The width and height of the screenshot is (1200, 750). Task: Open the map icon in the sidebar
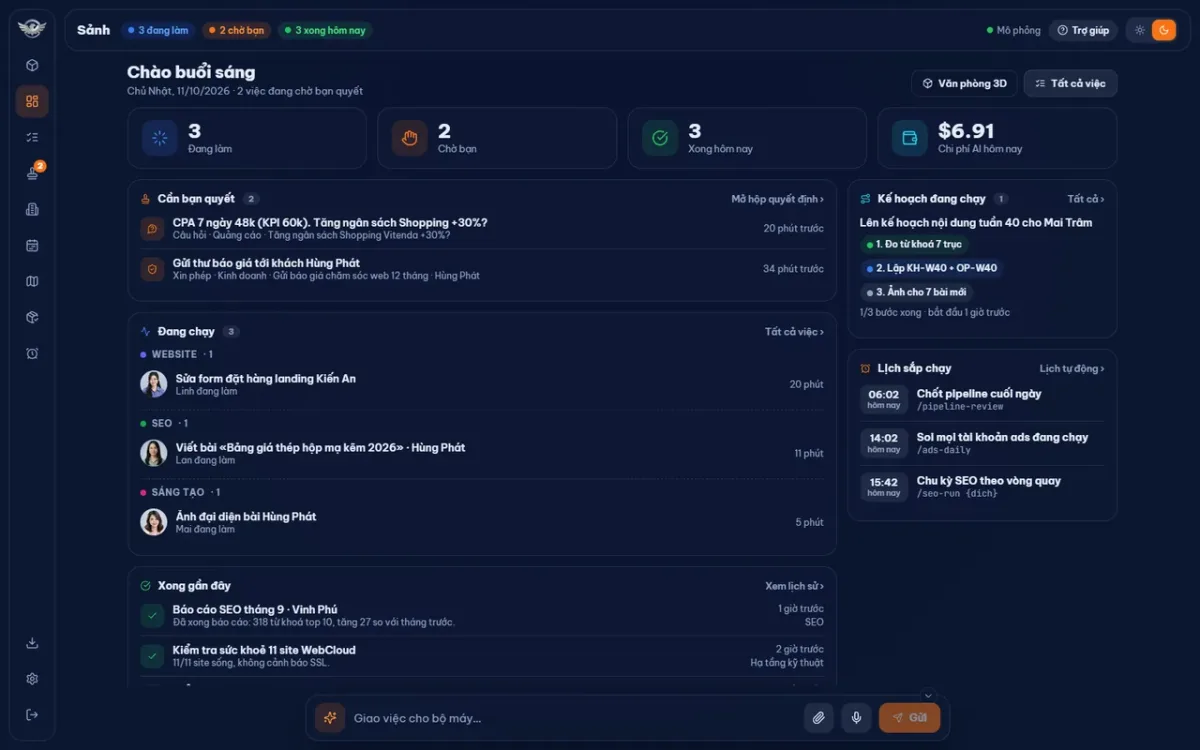coord(32,281)
